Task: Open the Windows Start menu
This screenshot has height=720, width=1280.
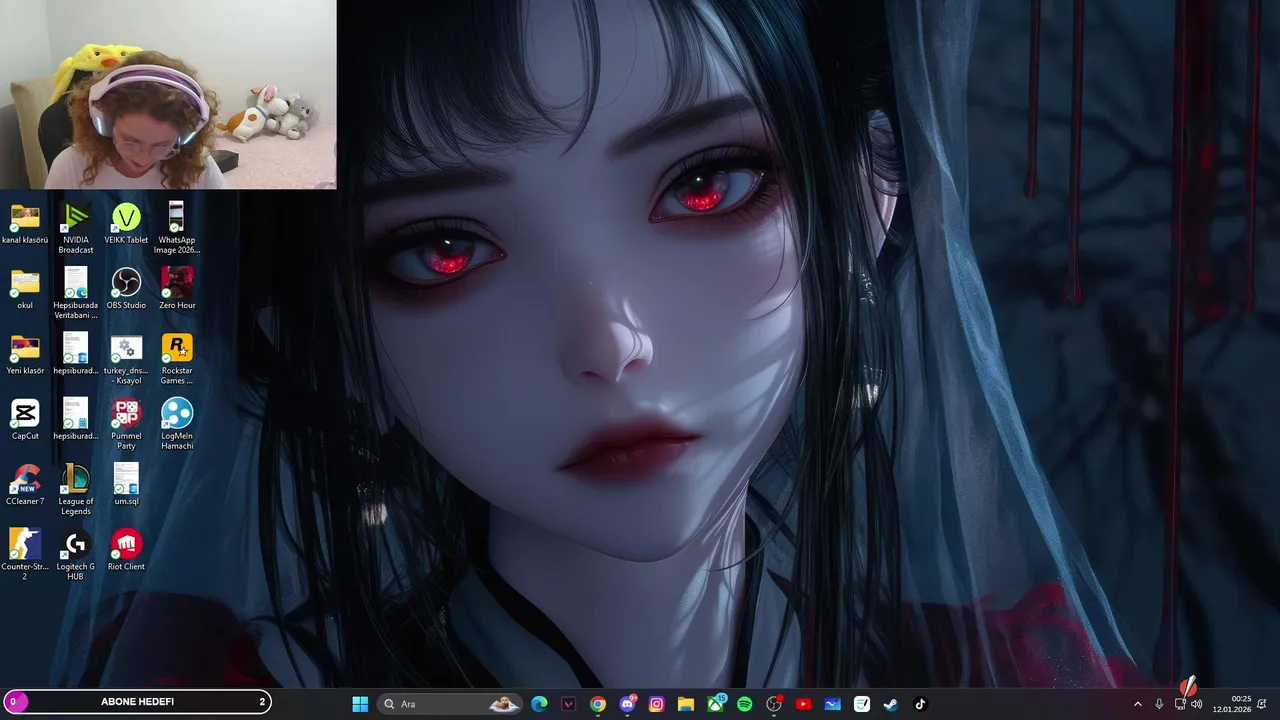Action: click(x=360, y=704)
